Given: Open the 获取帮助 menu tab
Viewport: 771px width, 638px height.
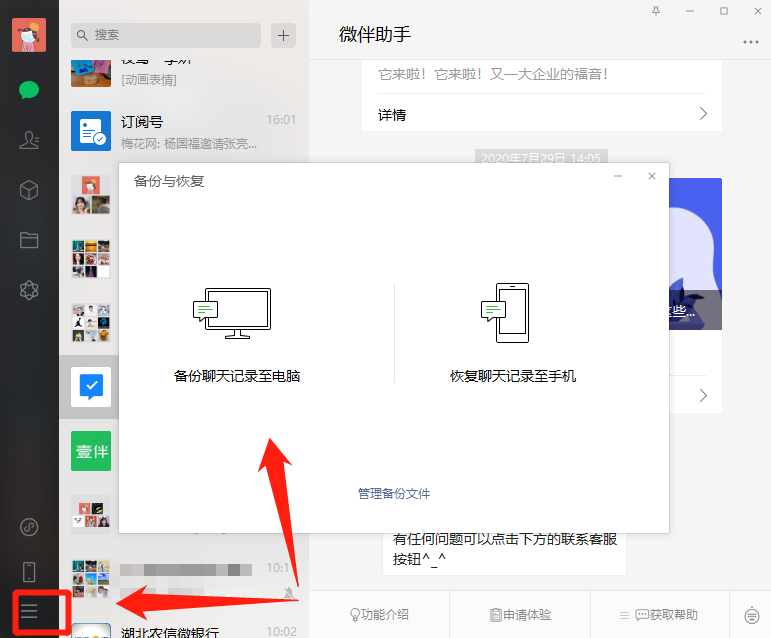Looking at the screenshot, I should 659,614.
